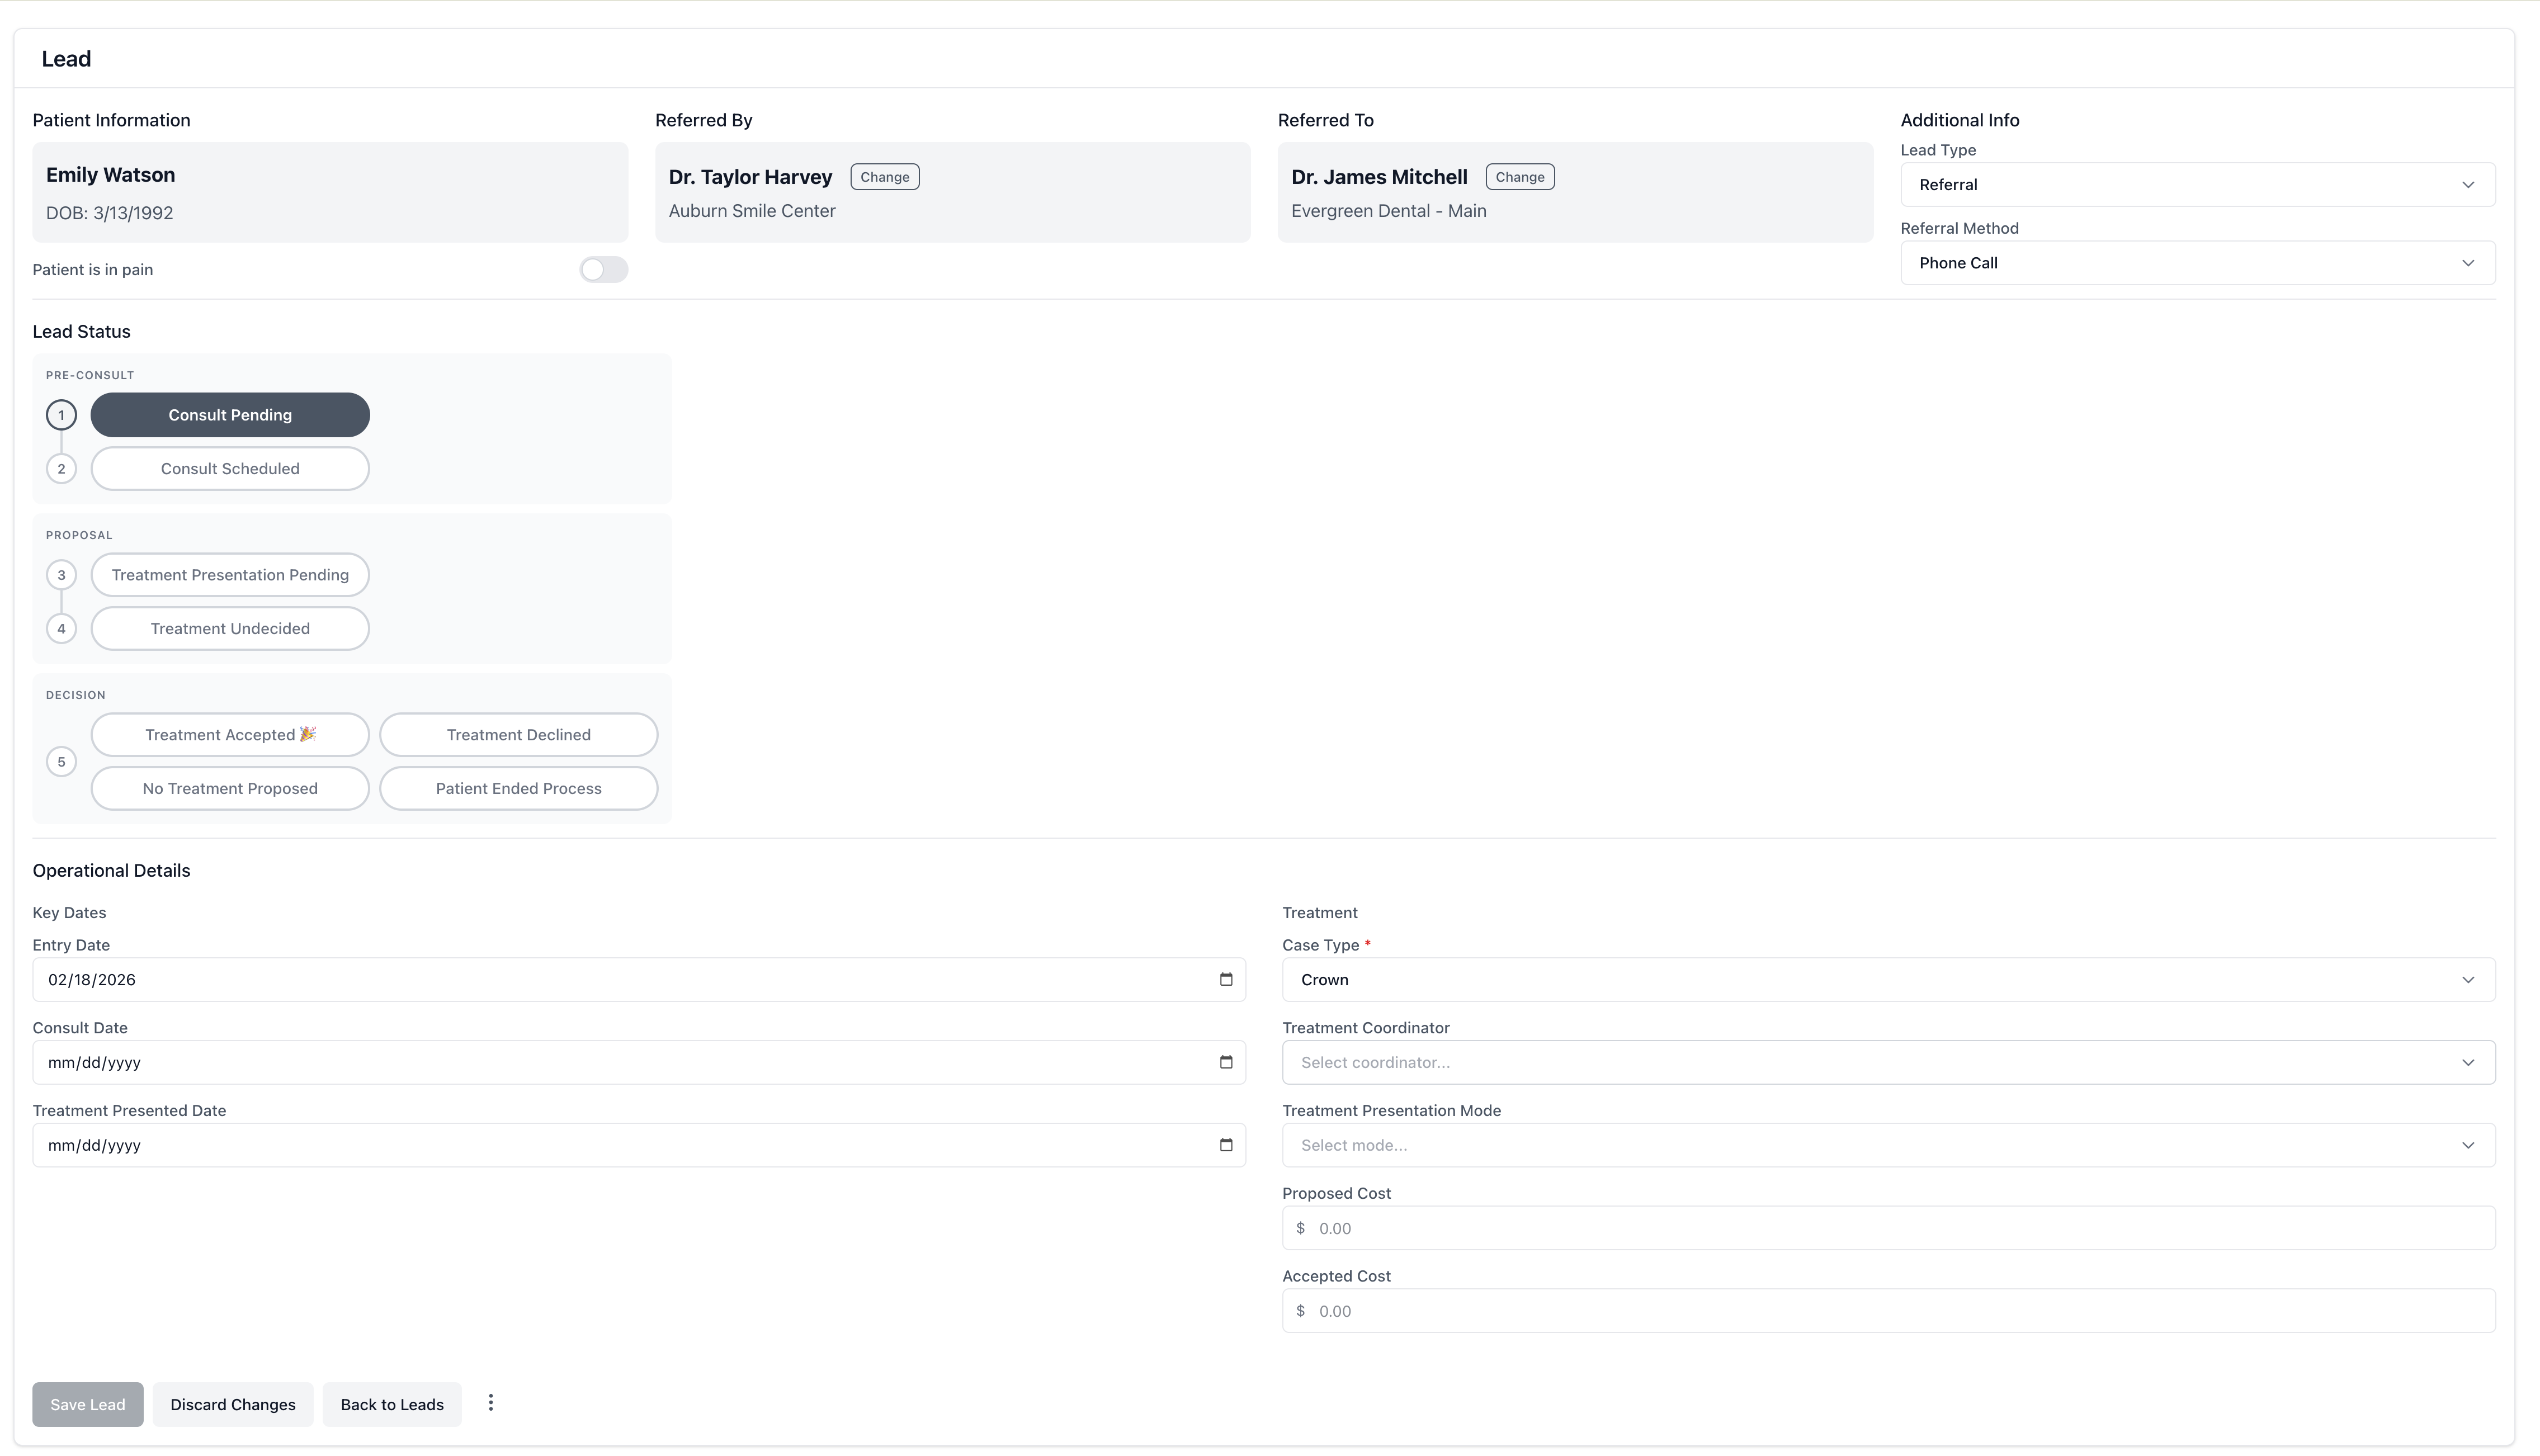Select the Patient Ended Process status
Viewport: 2540px width, 1456px height.
518,788
